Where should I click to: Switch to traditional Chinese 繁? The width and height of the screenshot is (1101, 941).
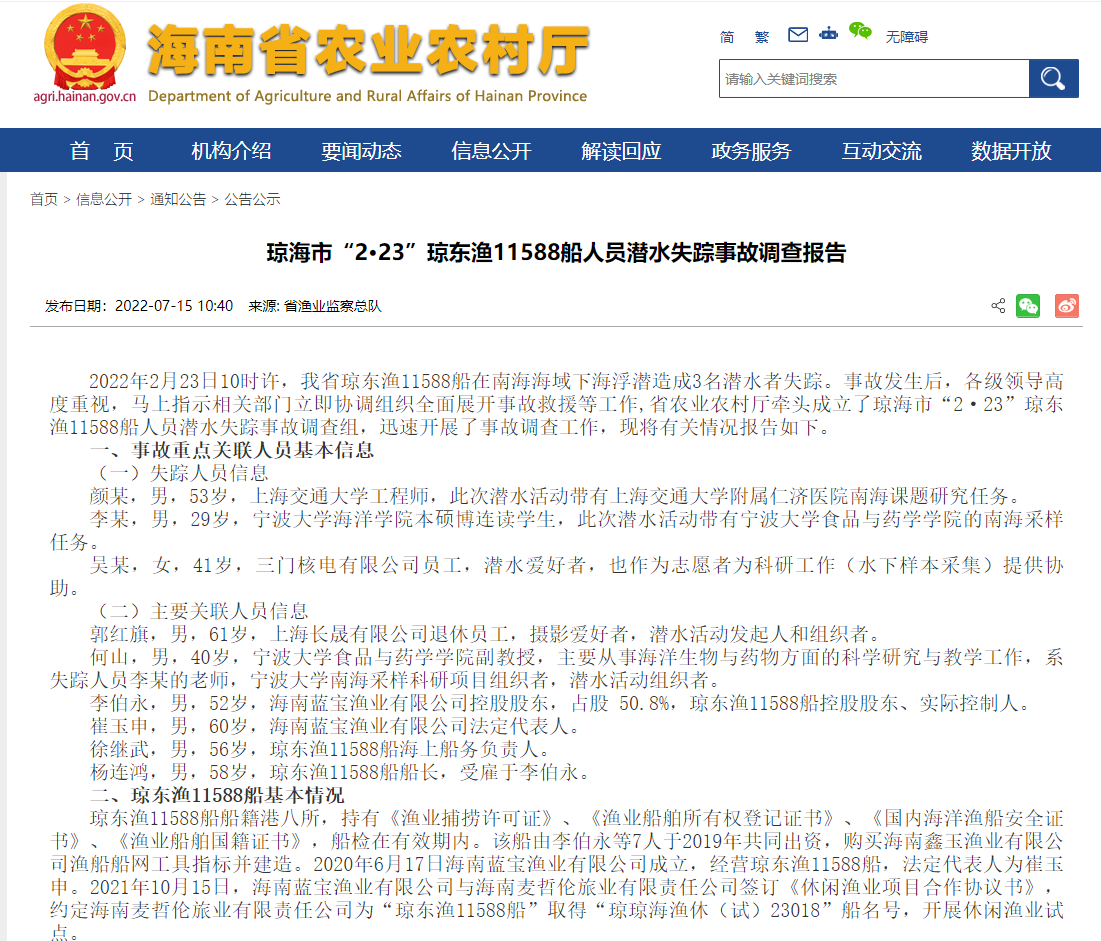pos(762,37)
